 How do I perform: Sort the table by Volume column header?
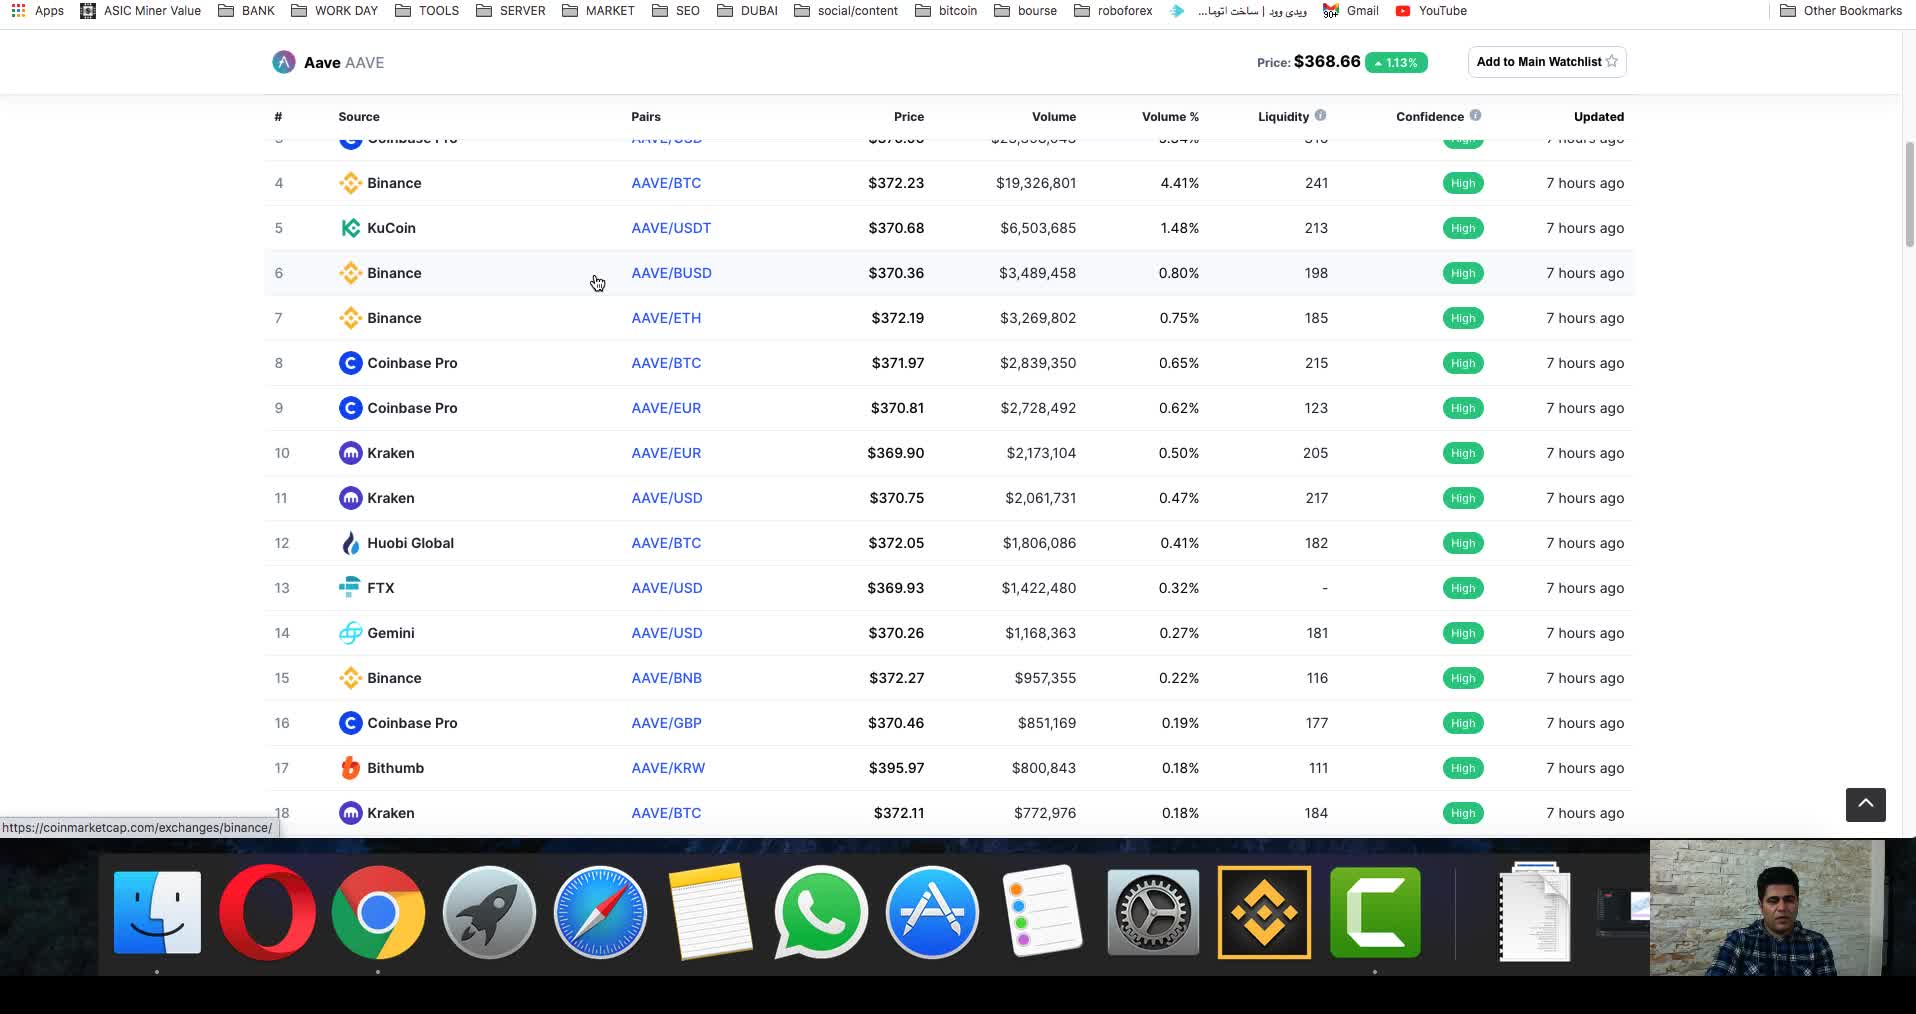(x=1053, y=117)
